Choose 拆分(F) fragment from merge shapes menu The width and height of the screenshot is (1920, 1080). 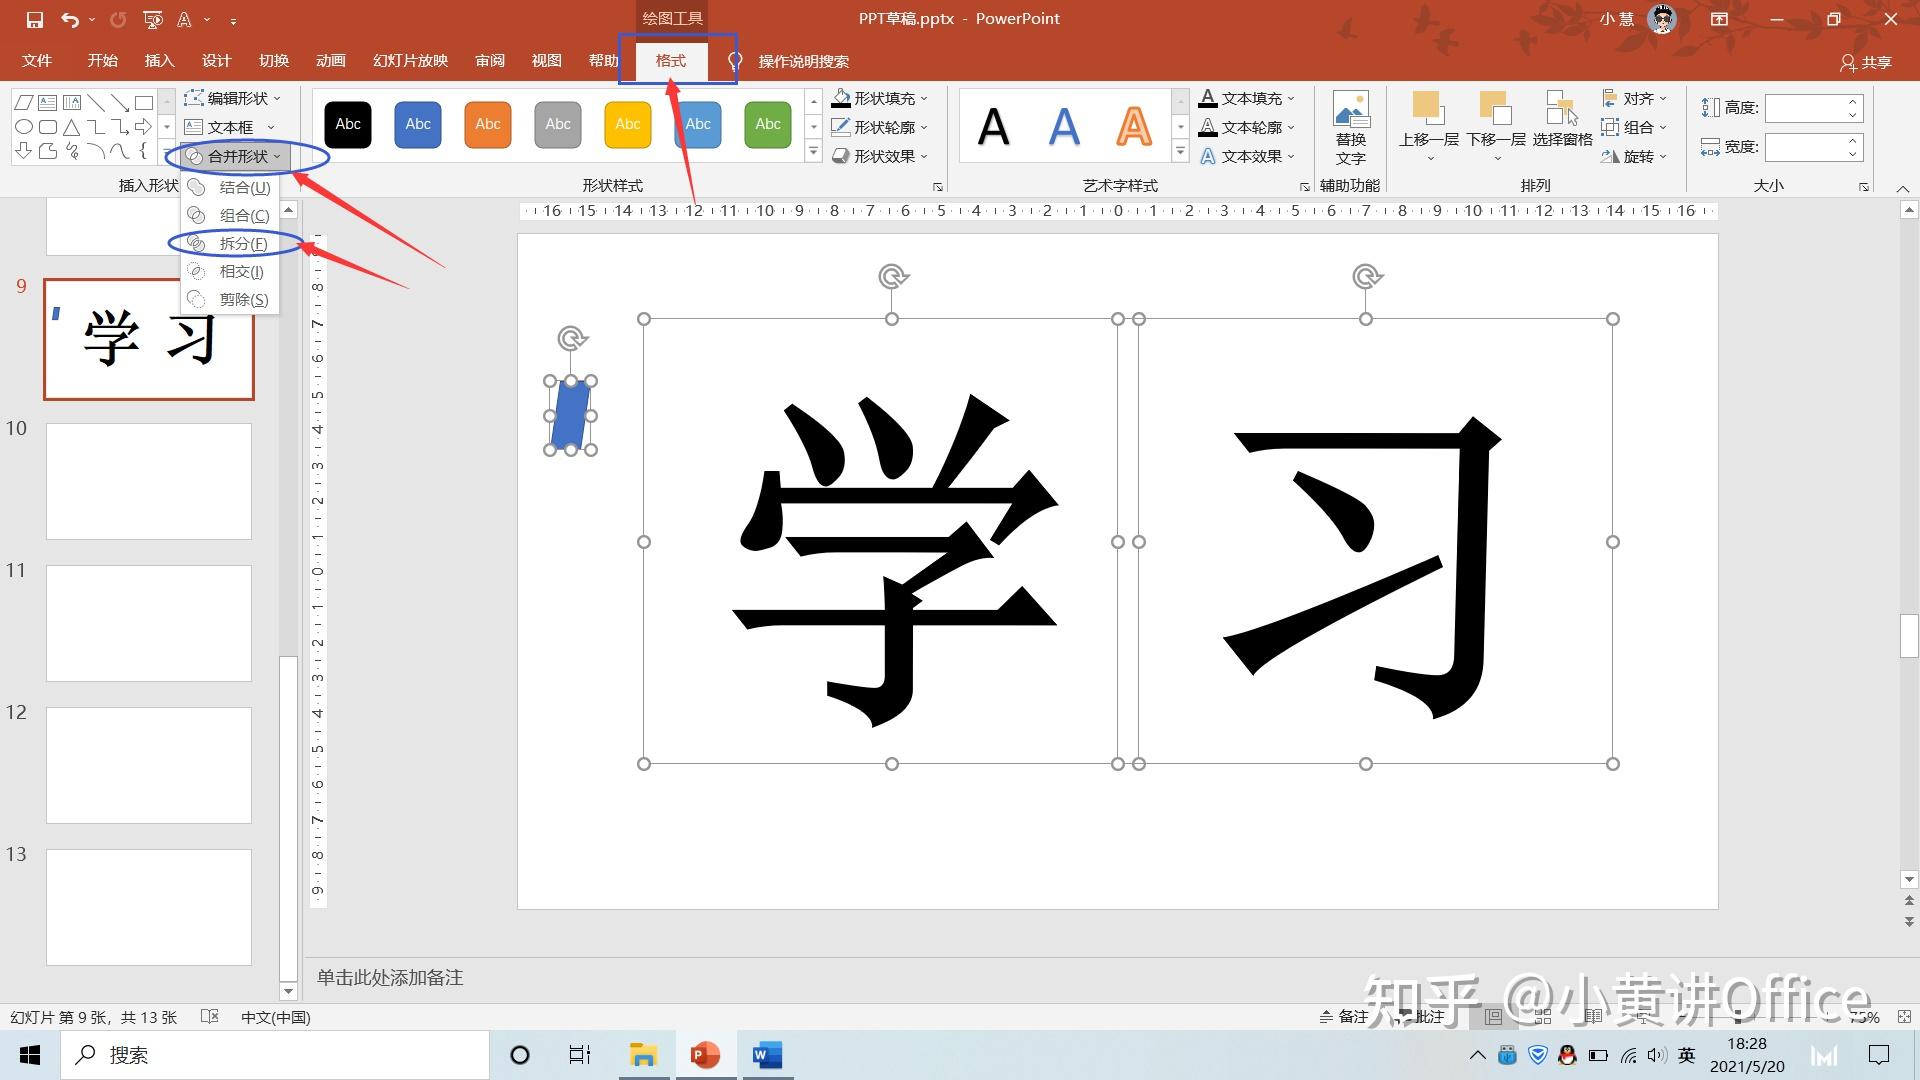point(242,243)
